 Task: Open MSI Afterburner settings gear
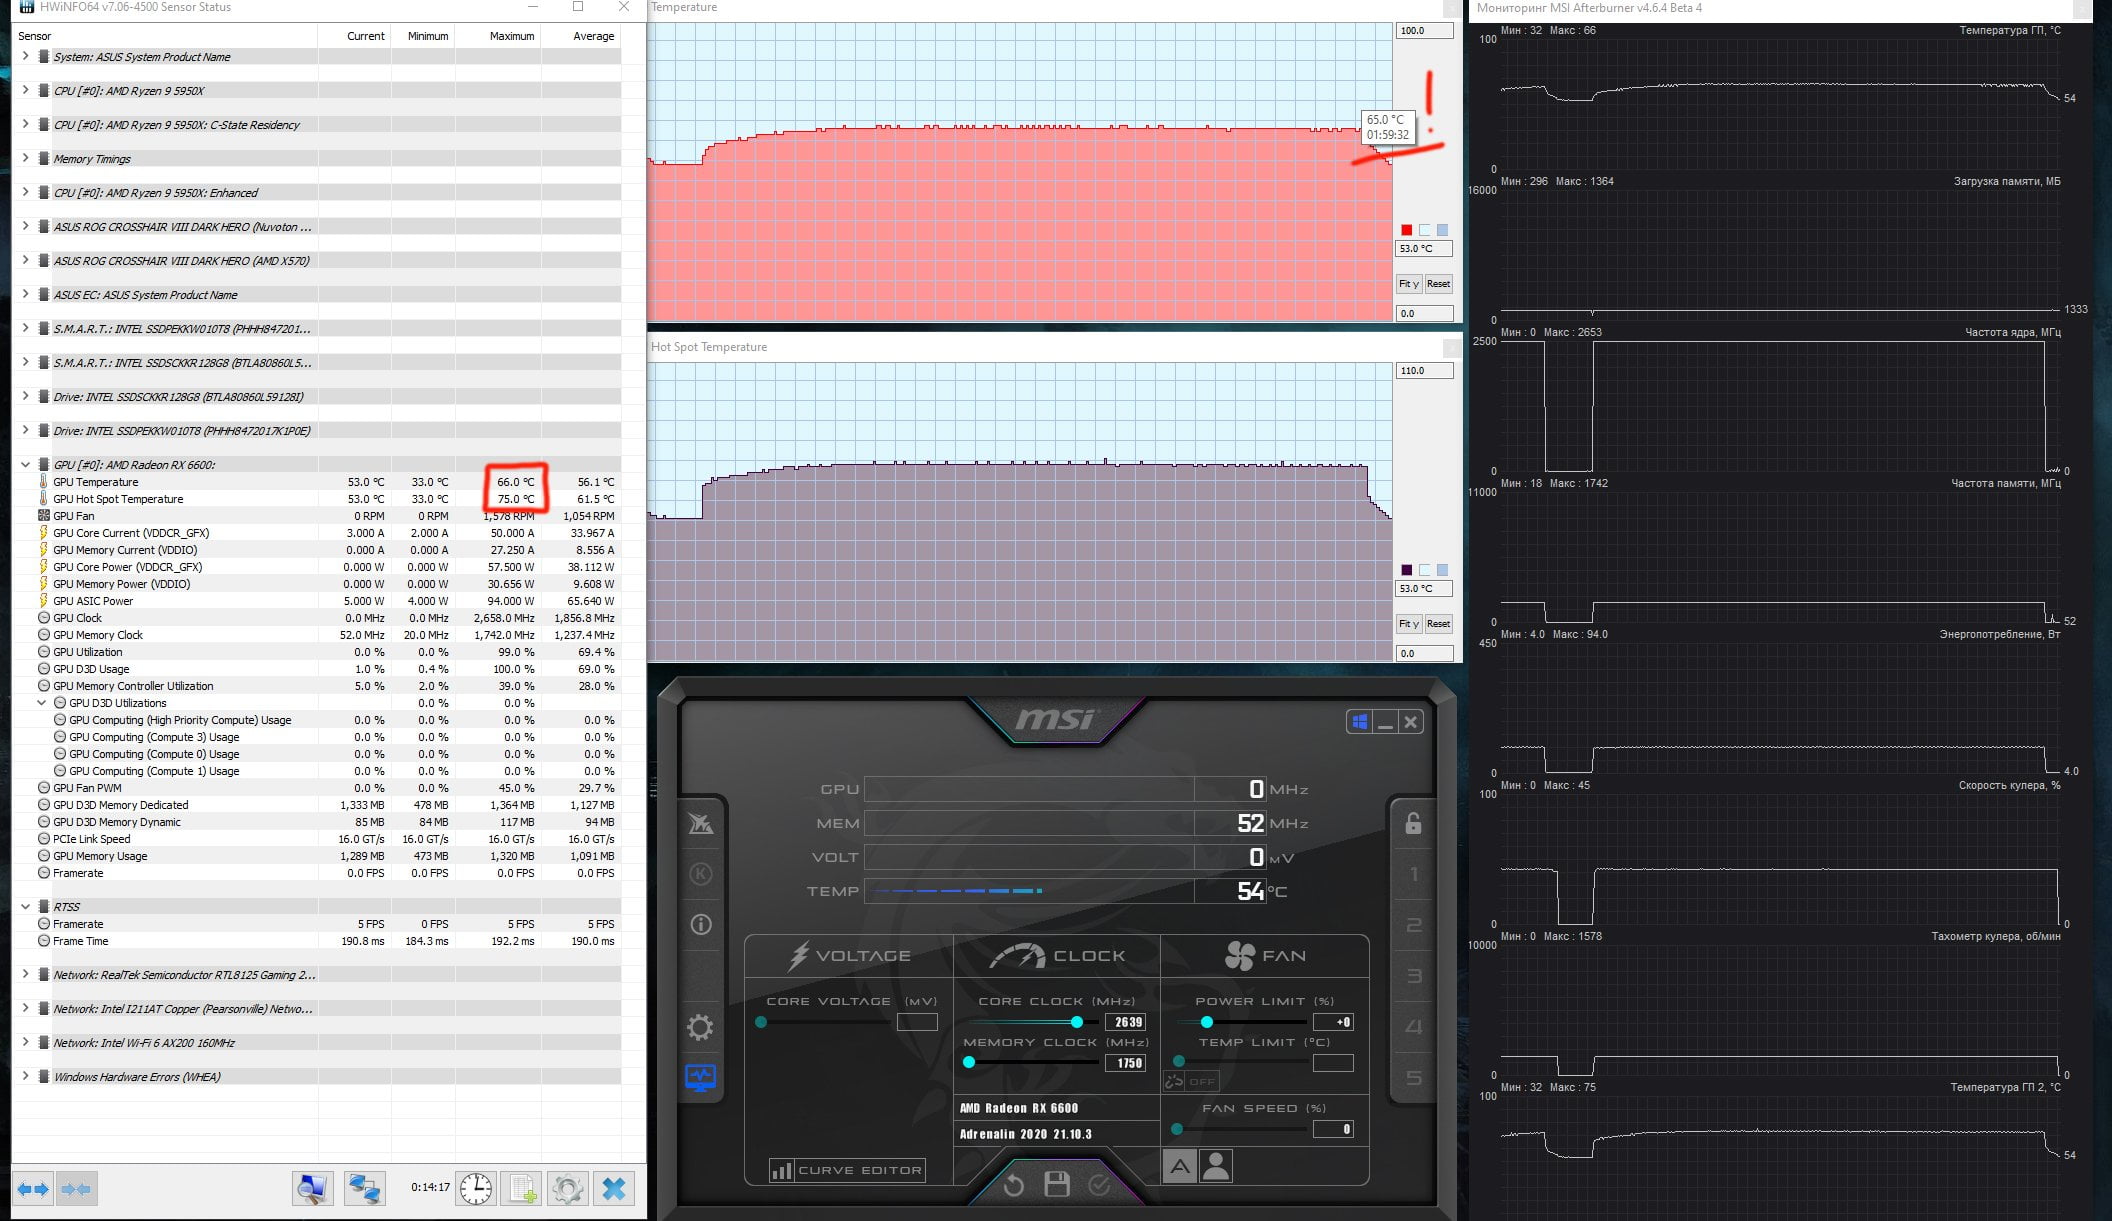tap(700, 1027)
